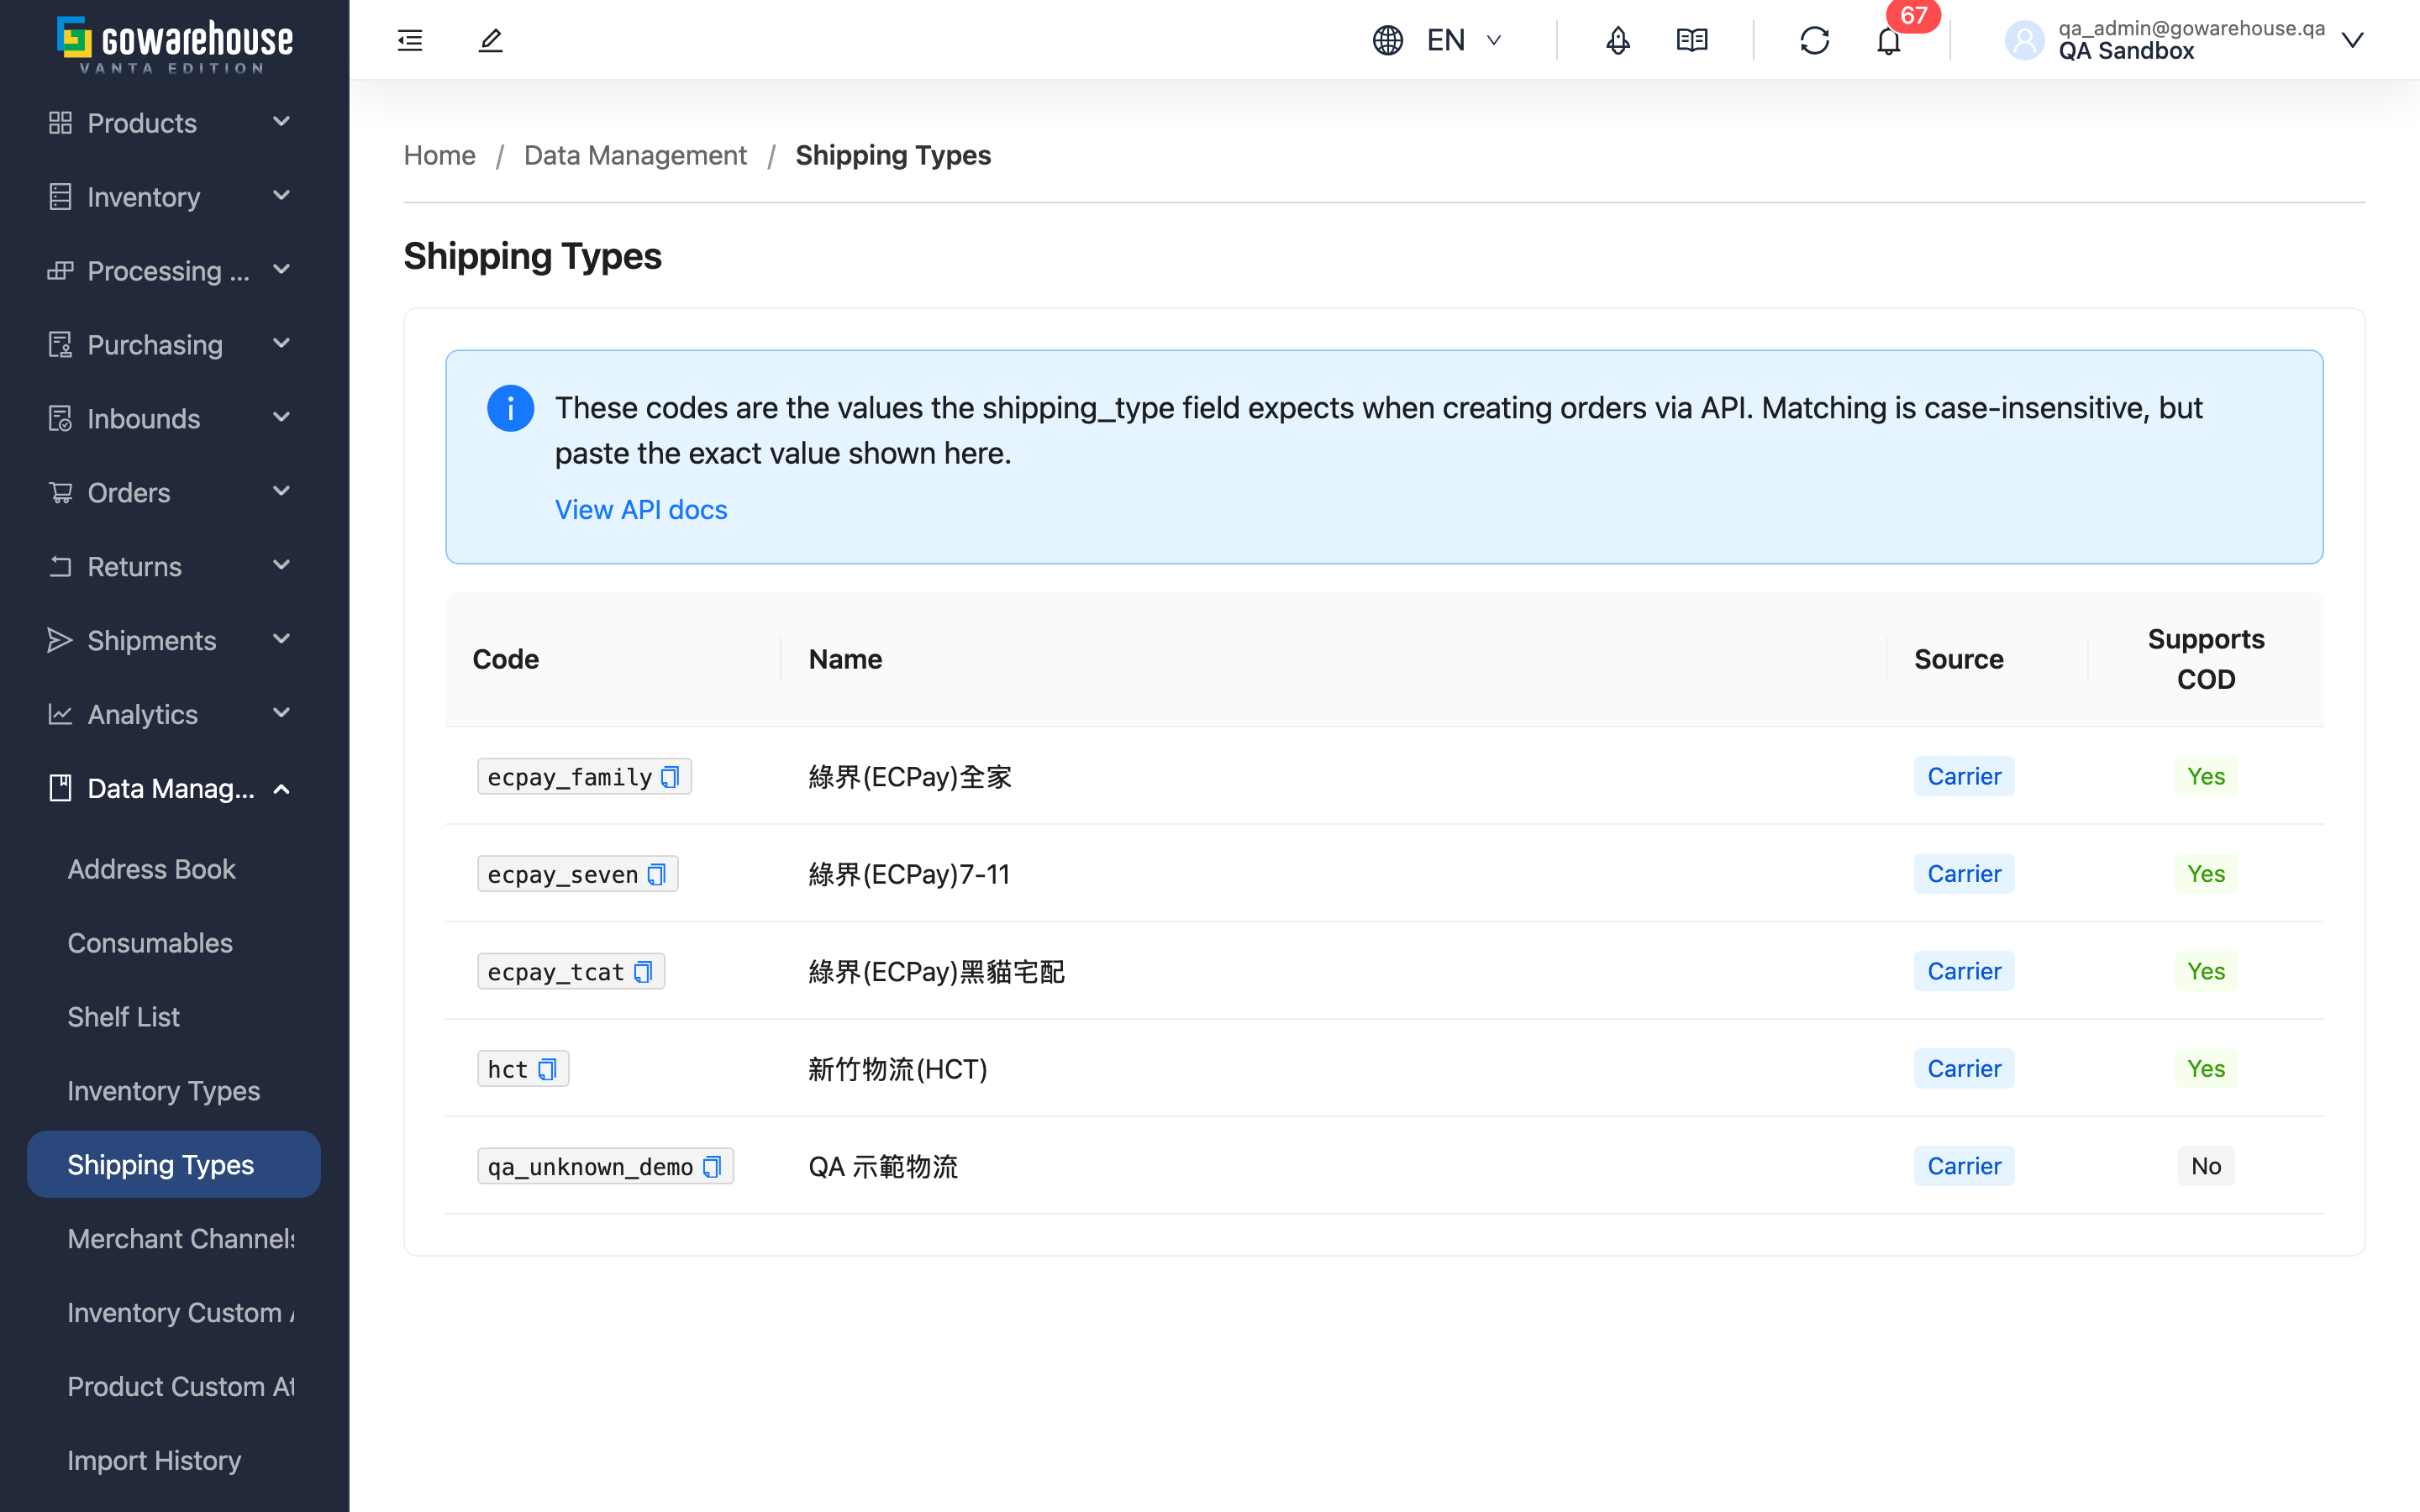Click the Supports COD column header
This screenshot has height=1512, width=2420.
pos(2206,659)
